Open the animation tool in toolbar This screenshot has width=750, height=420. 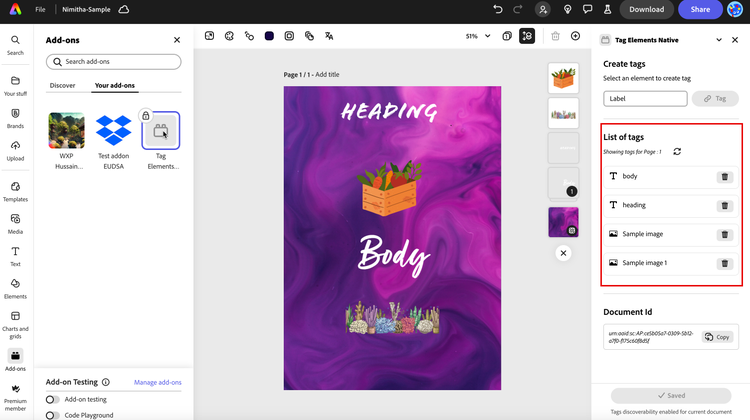[x=249, y=36]
